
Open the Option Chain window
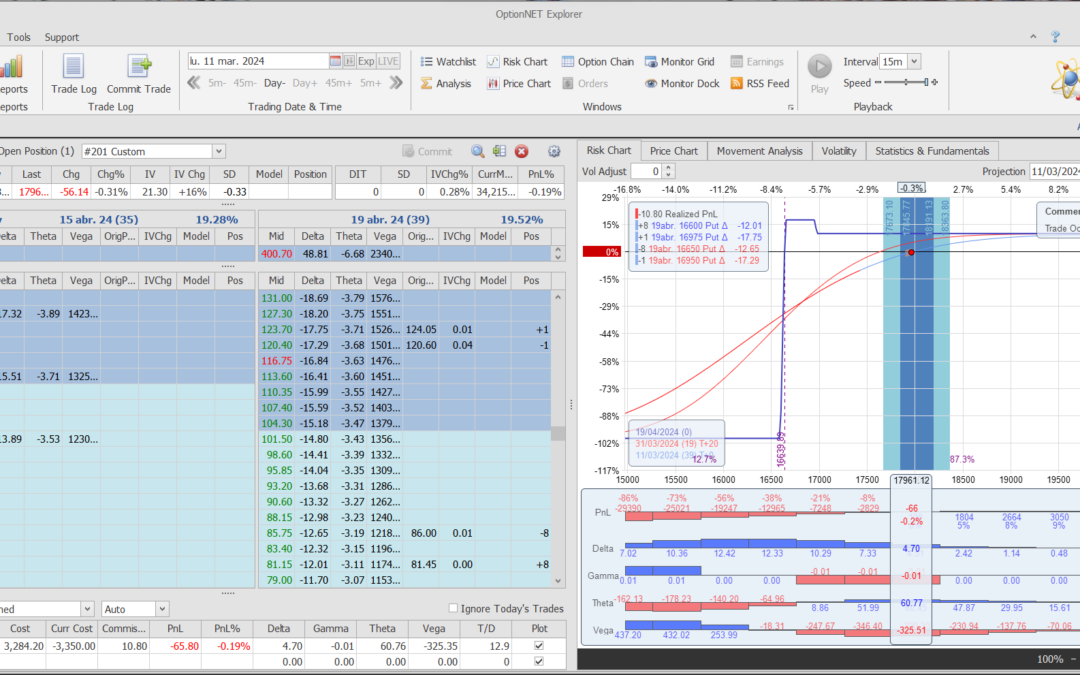(x=598, y=61)
